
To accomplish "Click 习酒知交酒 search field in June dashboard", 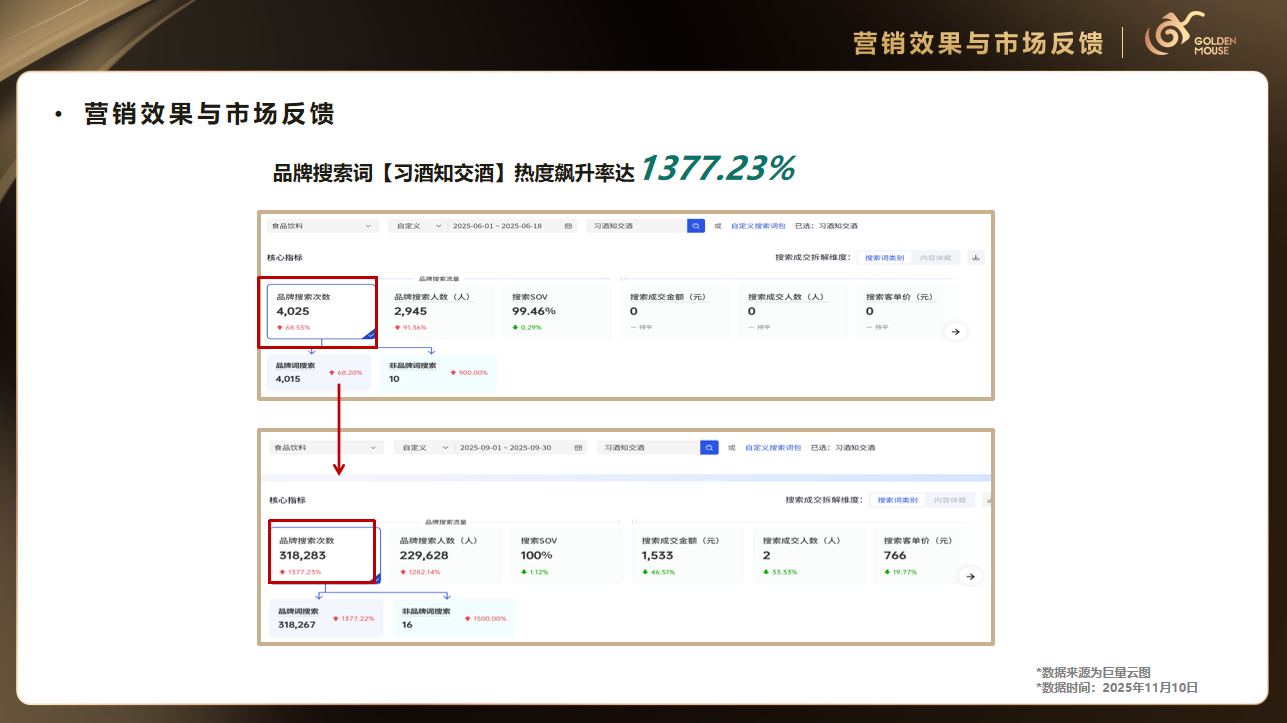I will [x=637, y=226].
